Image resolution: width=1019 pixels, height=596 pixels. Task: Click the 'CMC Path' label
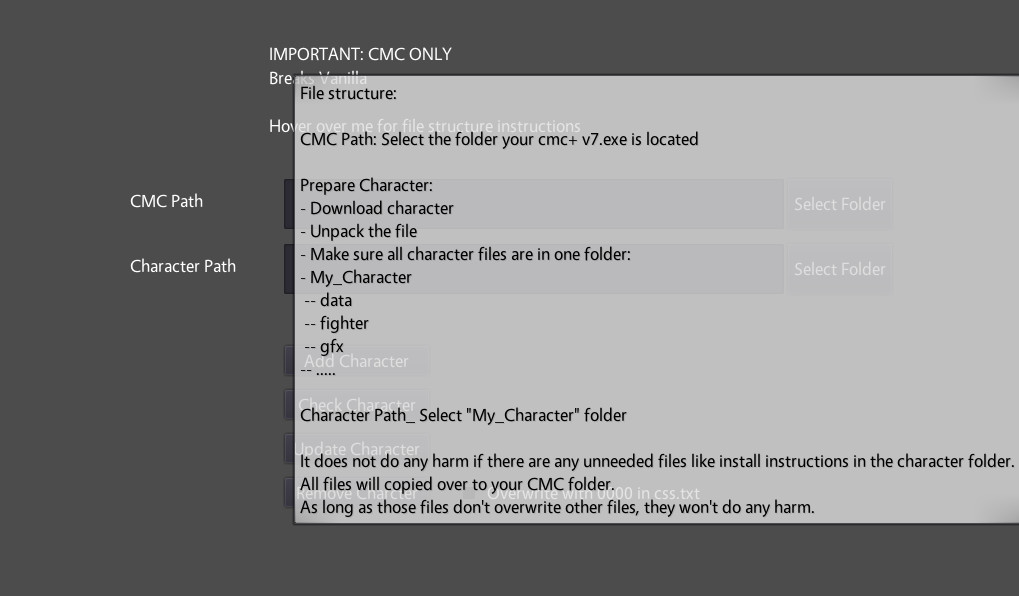[166, 201]
